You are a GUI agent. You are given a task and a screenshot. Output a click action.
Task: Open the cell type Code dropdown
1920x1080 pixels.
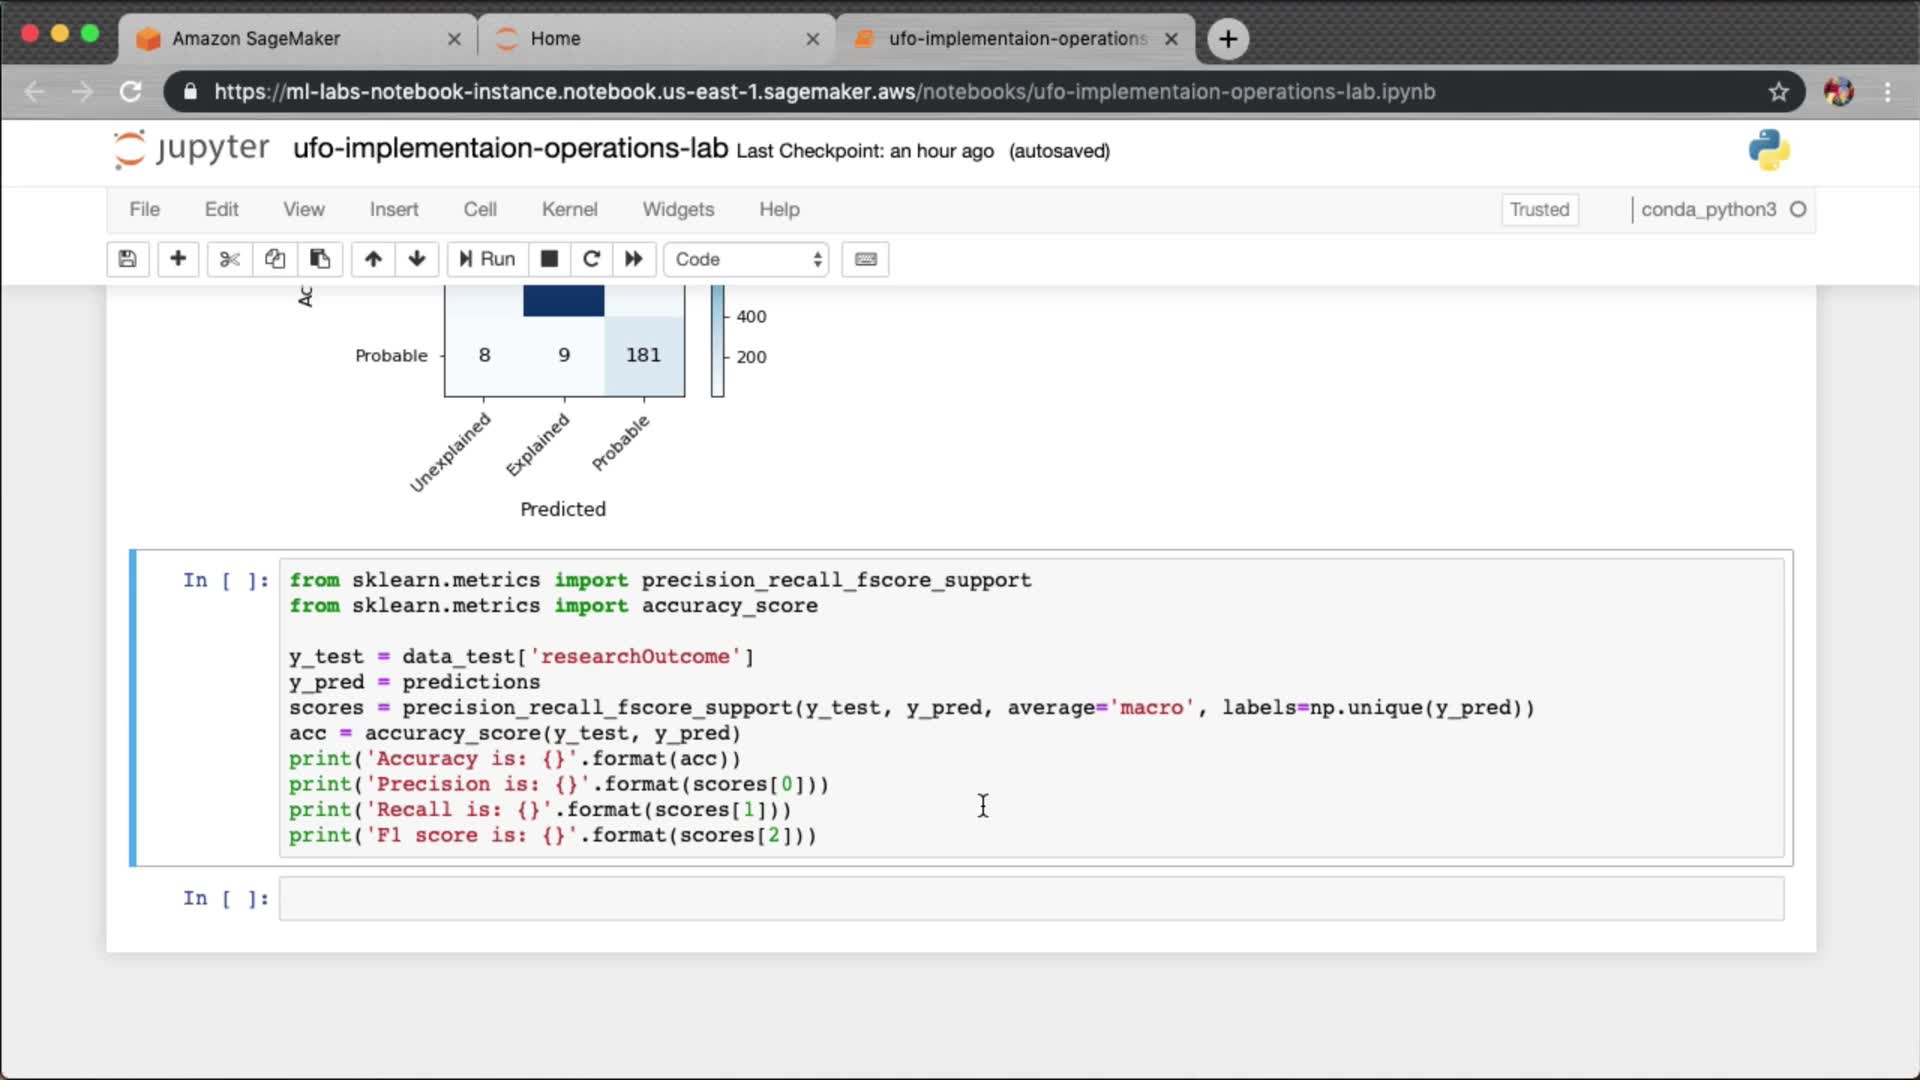click(x=747, y=259)
